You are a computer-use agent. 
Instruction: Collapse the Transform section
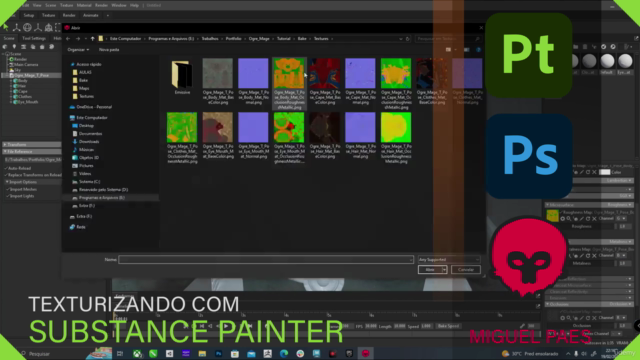pyautogui.click(x=32, y=144)
